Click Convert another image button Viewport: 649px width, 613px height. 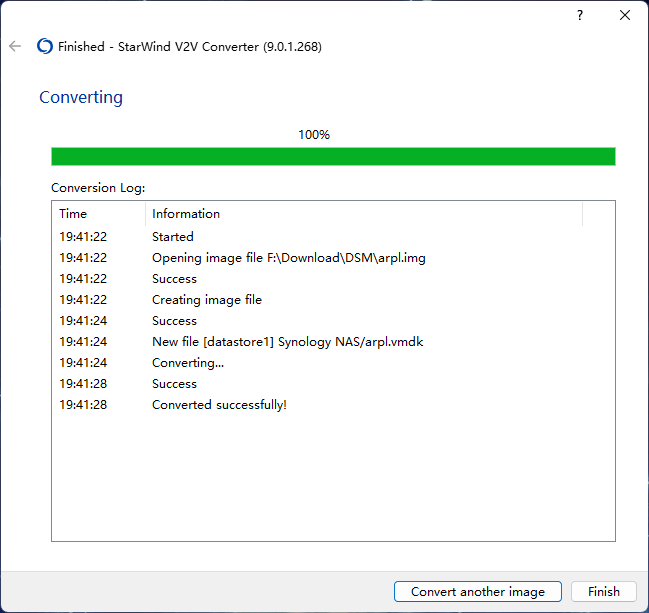pos(478,591)
